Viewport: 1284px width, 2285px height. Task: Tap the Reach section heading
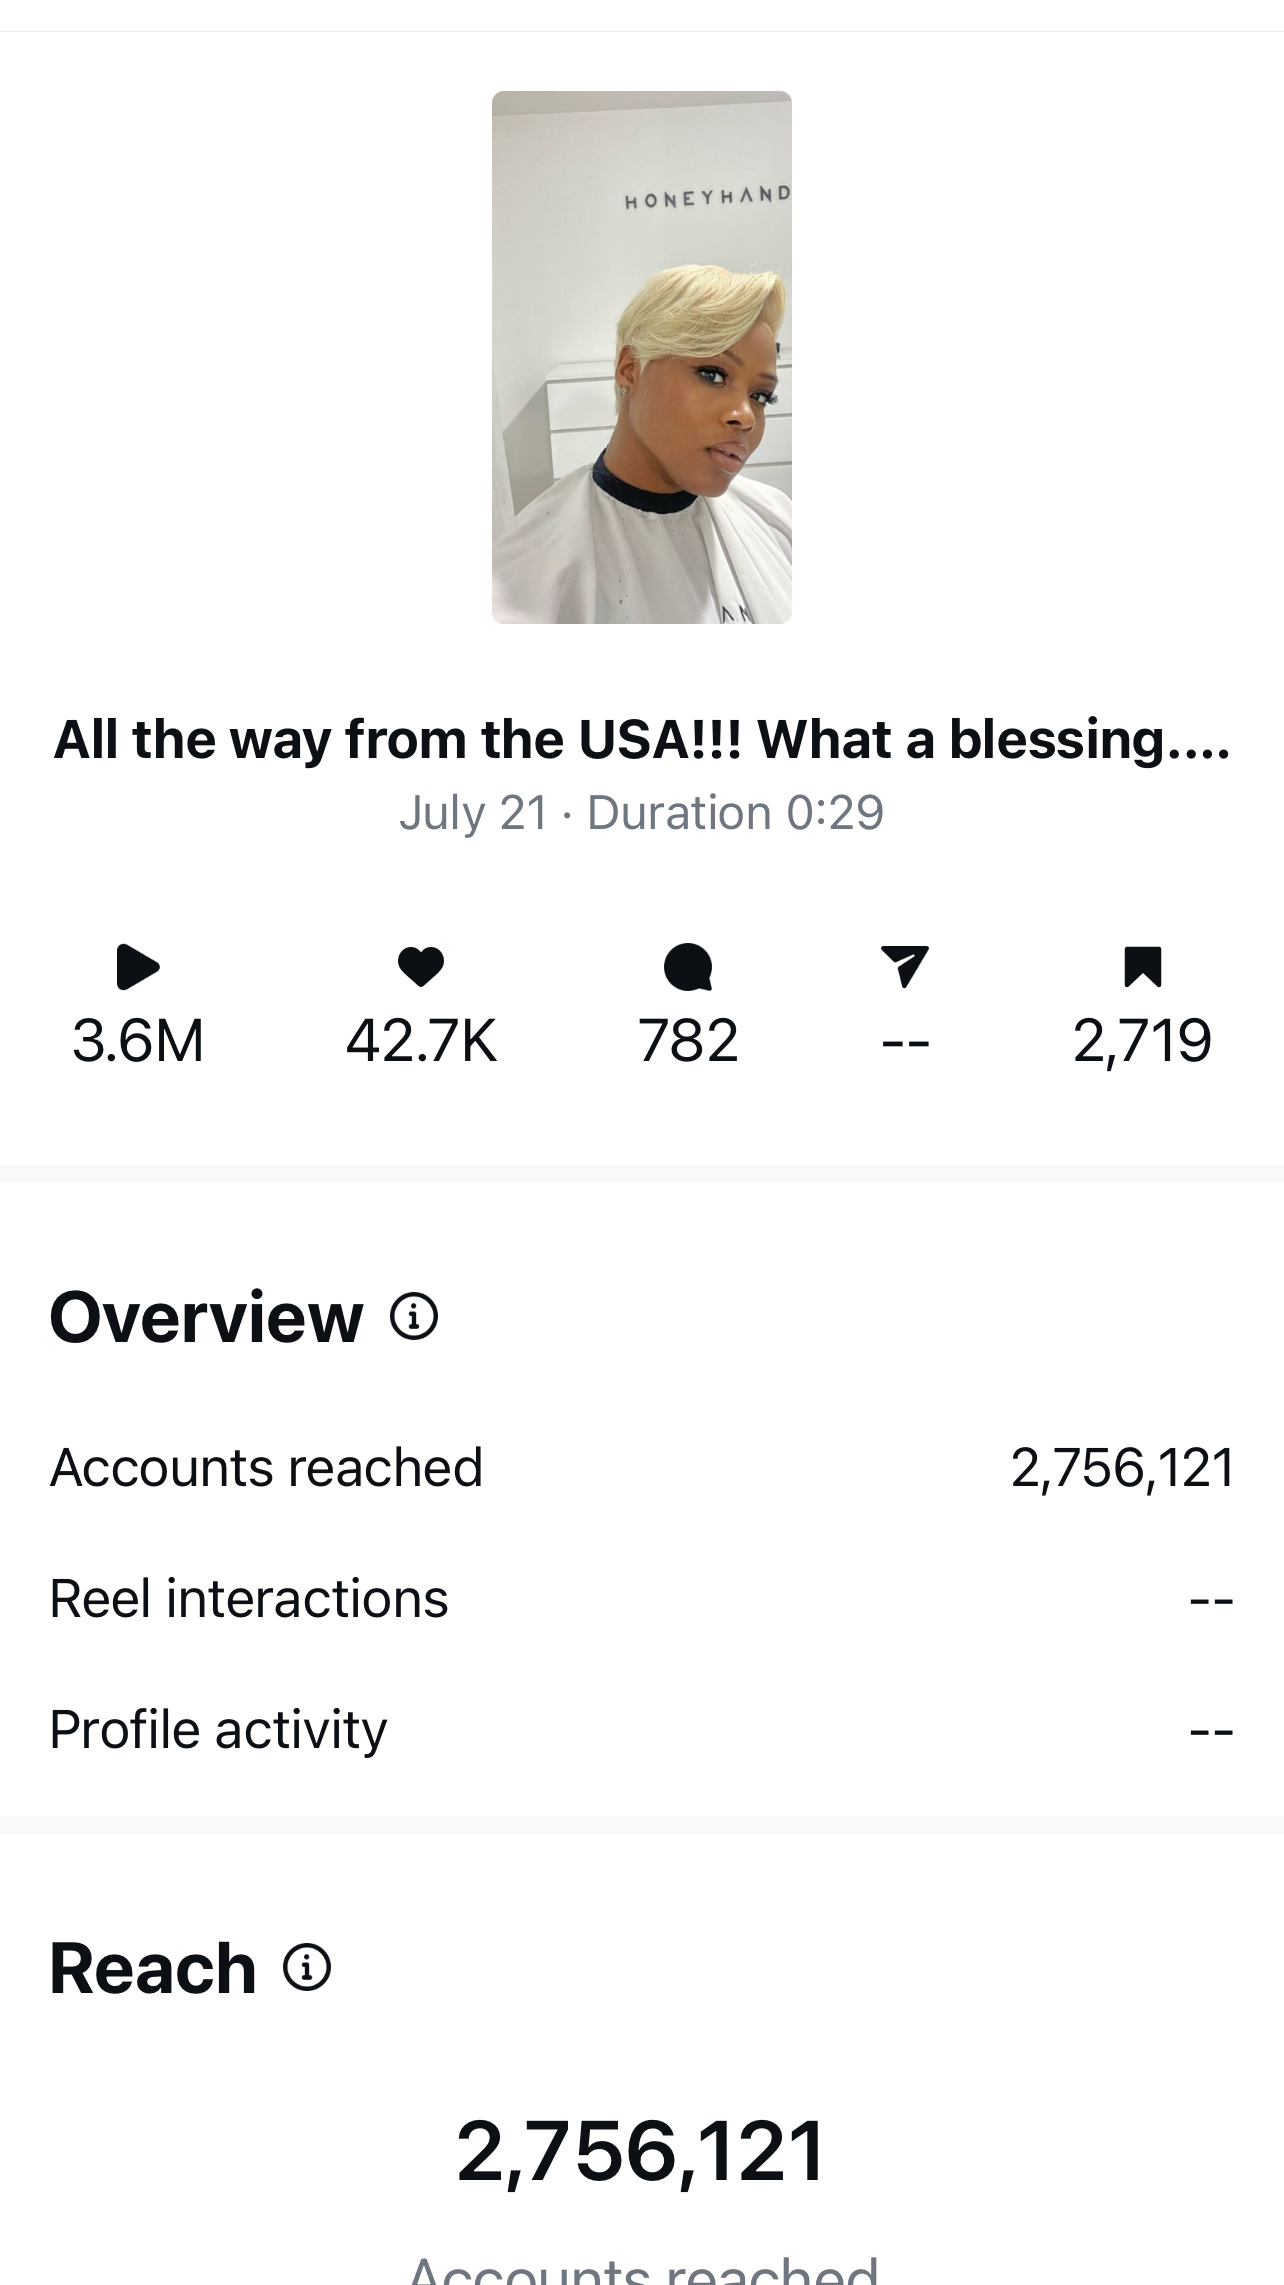(x=153, y=1968)
